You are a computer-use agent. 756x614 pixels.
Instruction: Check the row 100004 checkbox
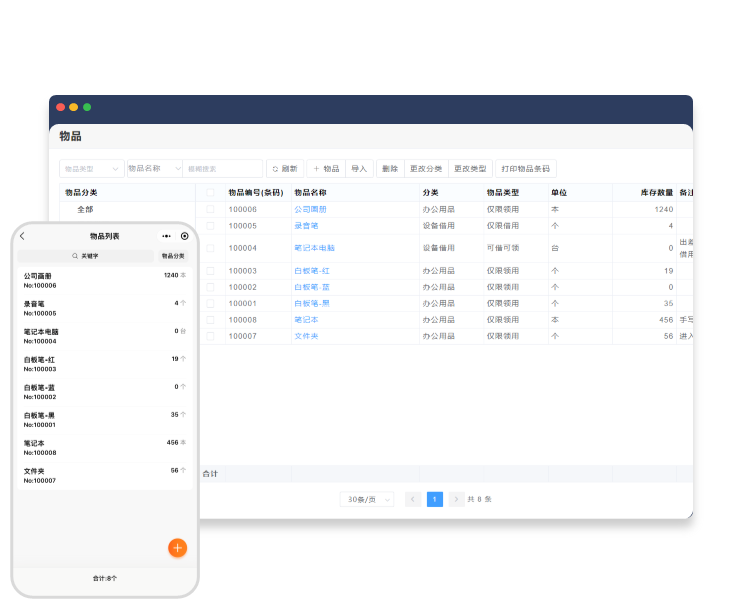[x=210, y=248]
